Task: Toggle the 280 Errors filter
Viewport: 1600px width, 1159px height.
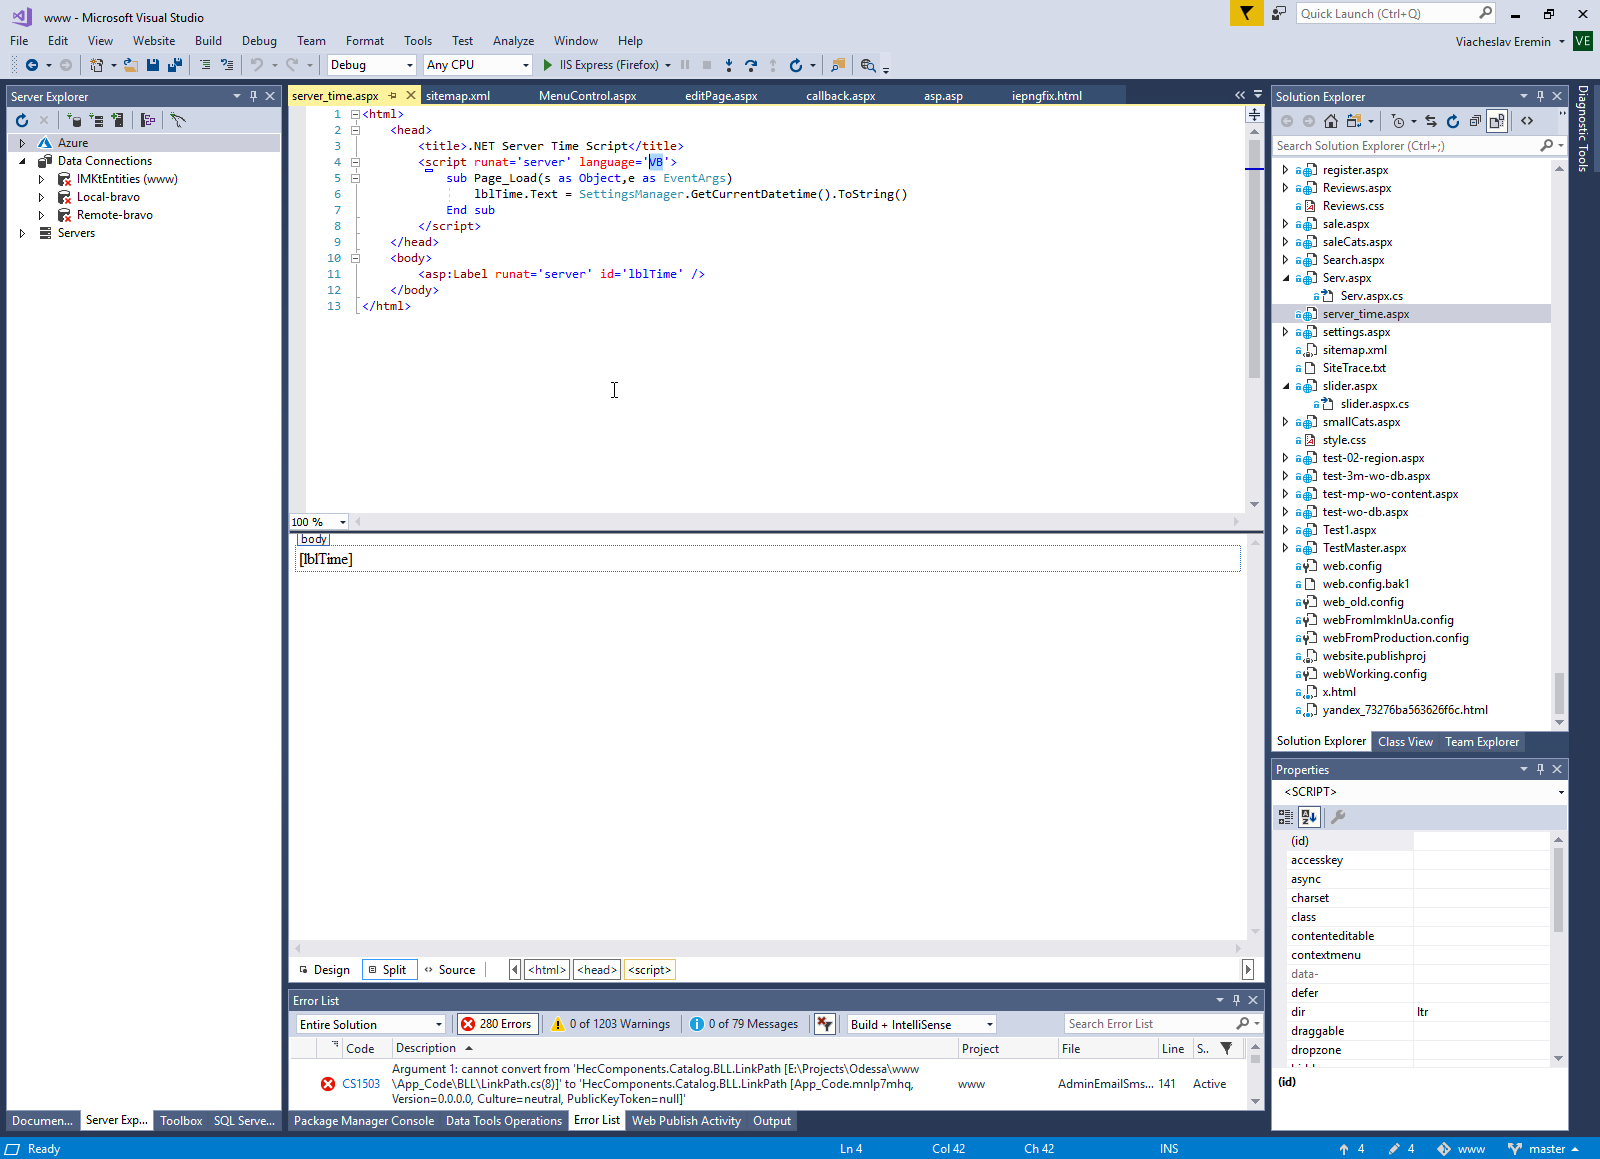Action: (497, 1024)
